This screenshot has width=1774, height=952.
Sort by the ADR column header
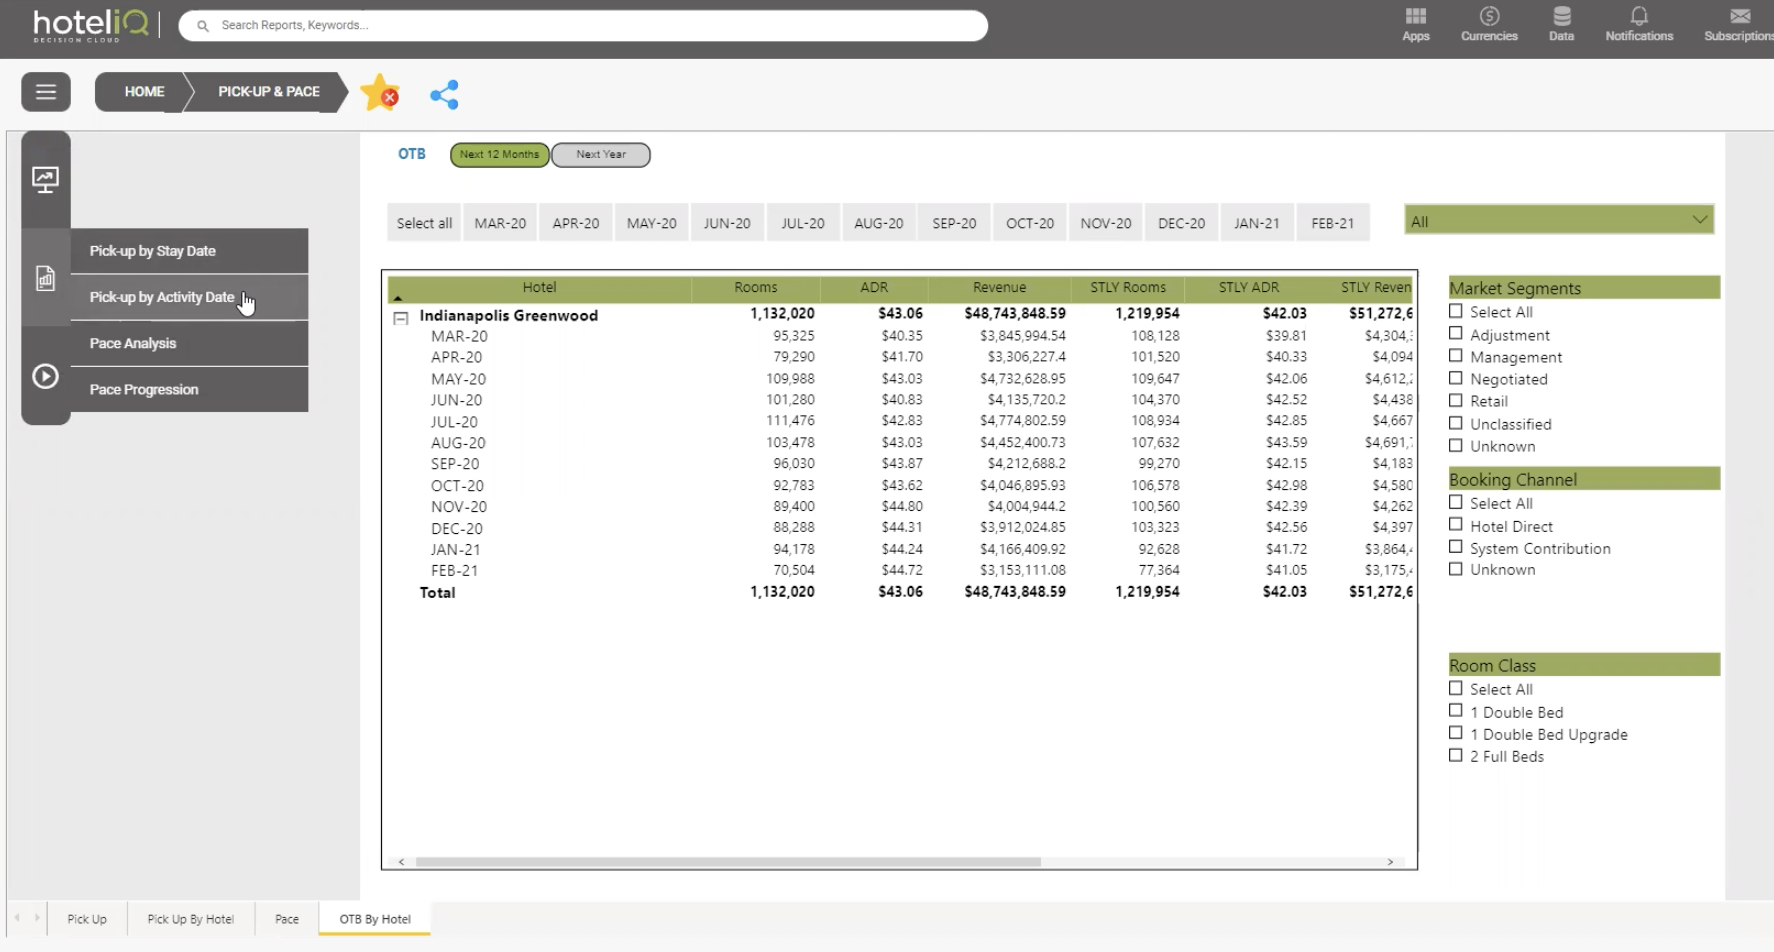[x=874, y=288]
